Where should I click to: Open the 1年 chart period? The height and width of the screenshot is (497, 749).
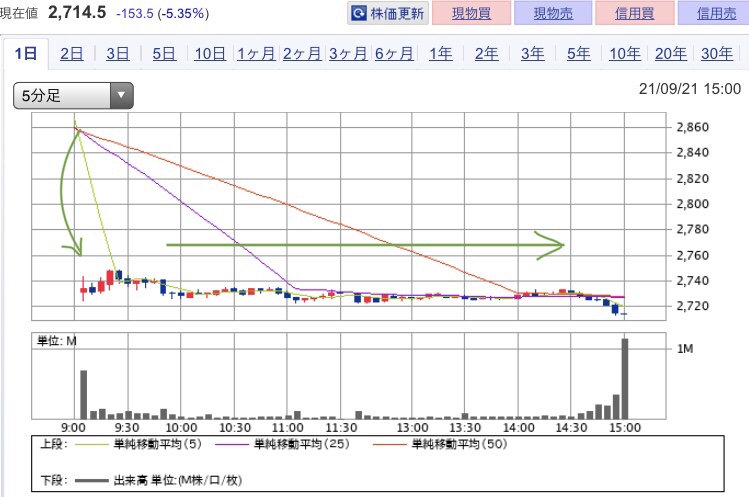coord(440,54)
